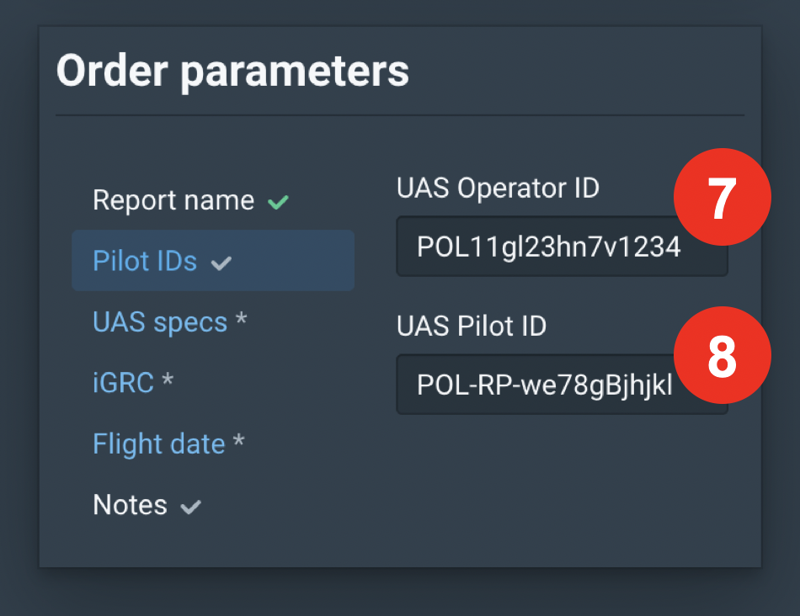Screen dimensions: 800x616
Task: Click the gray checkmark next to Pilot IDs
Action: (222, 263)
